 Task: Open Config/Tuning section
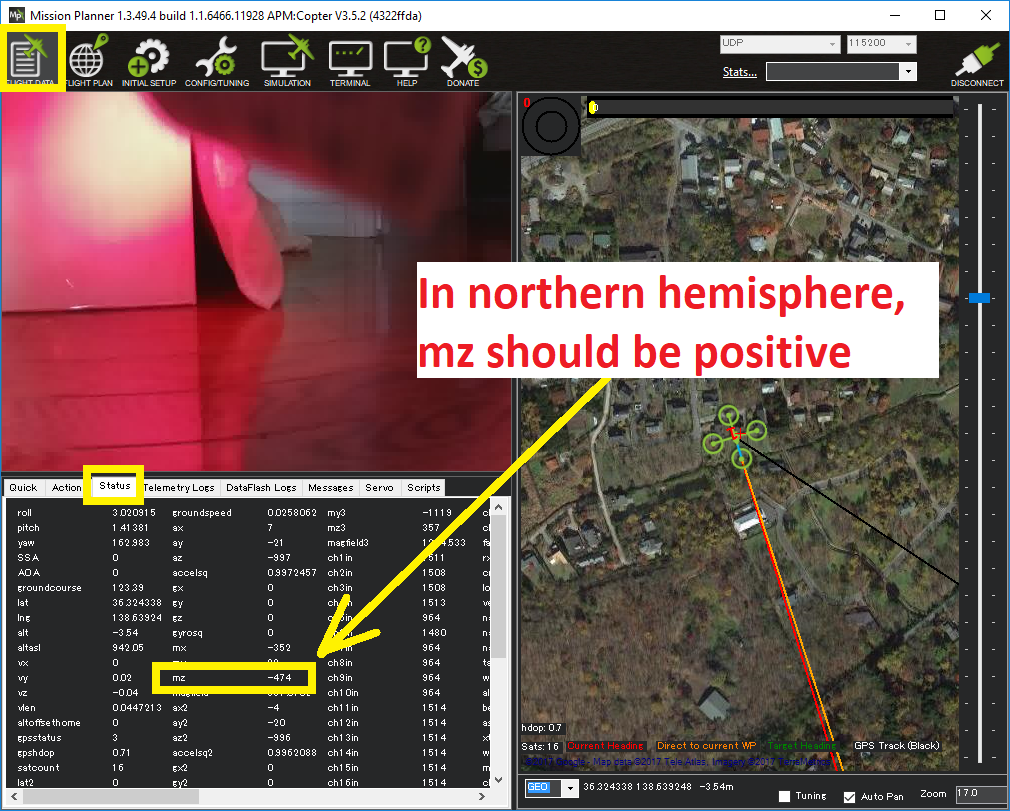(217, 61)
